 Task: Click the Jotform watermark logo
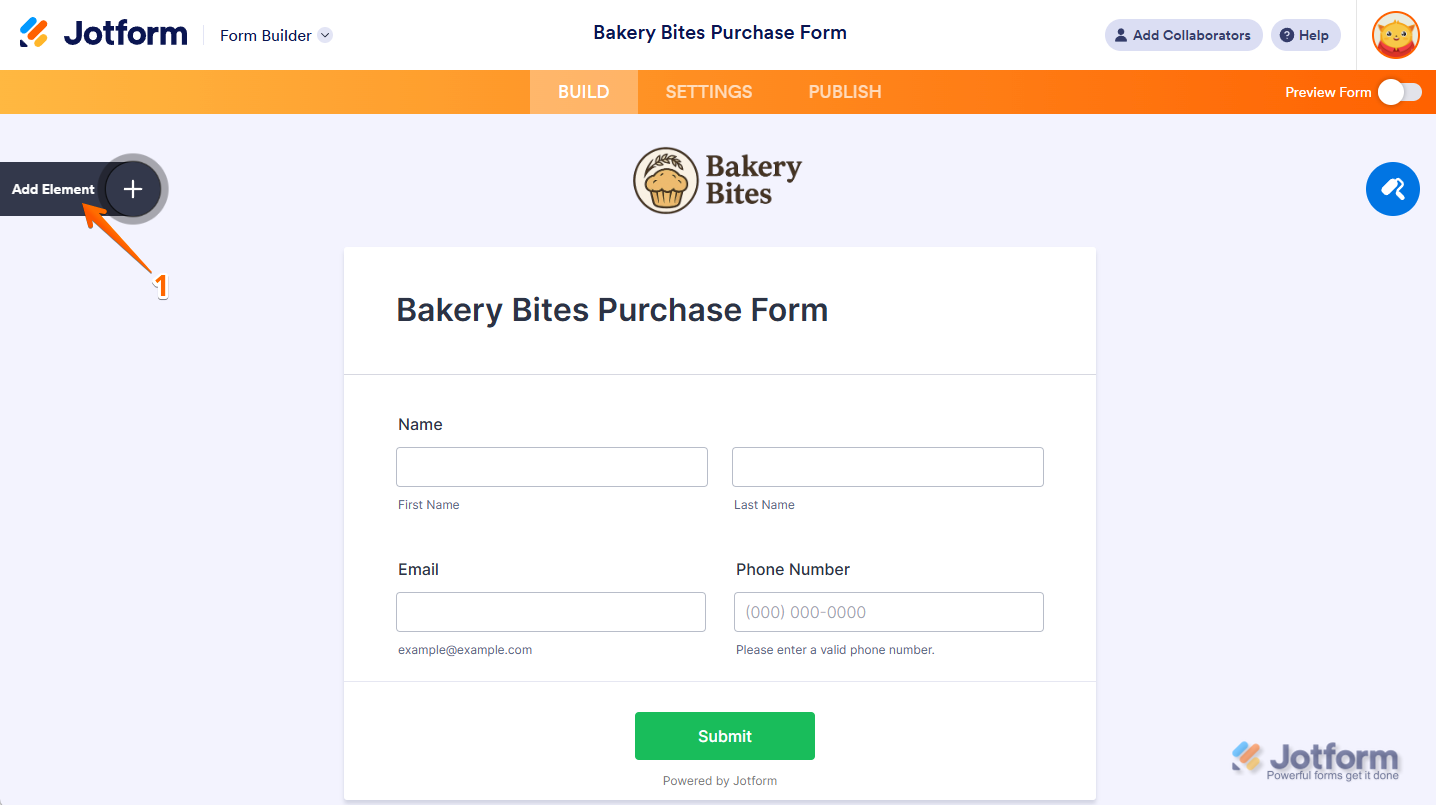click(x=1315, y=760)
